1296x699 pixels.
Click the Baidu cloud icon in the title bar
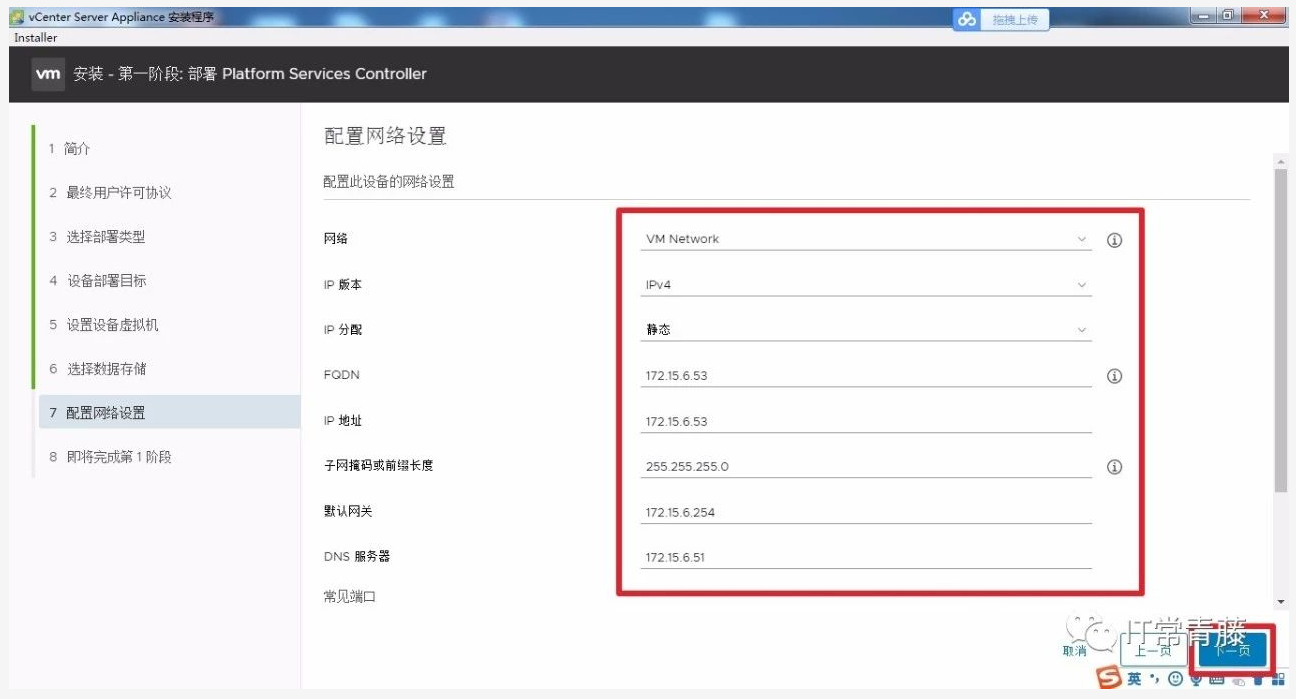[x=966, y=18]
